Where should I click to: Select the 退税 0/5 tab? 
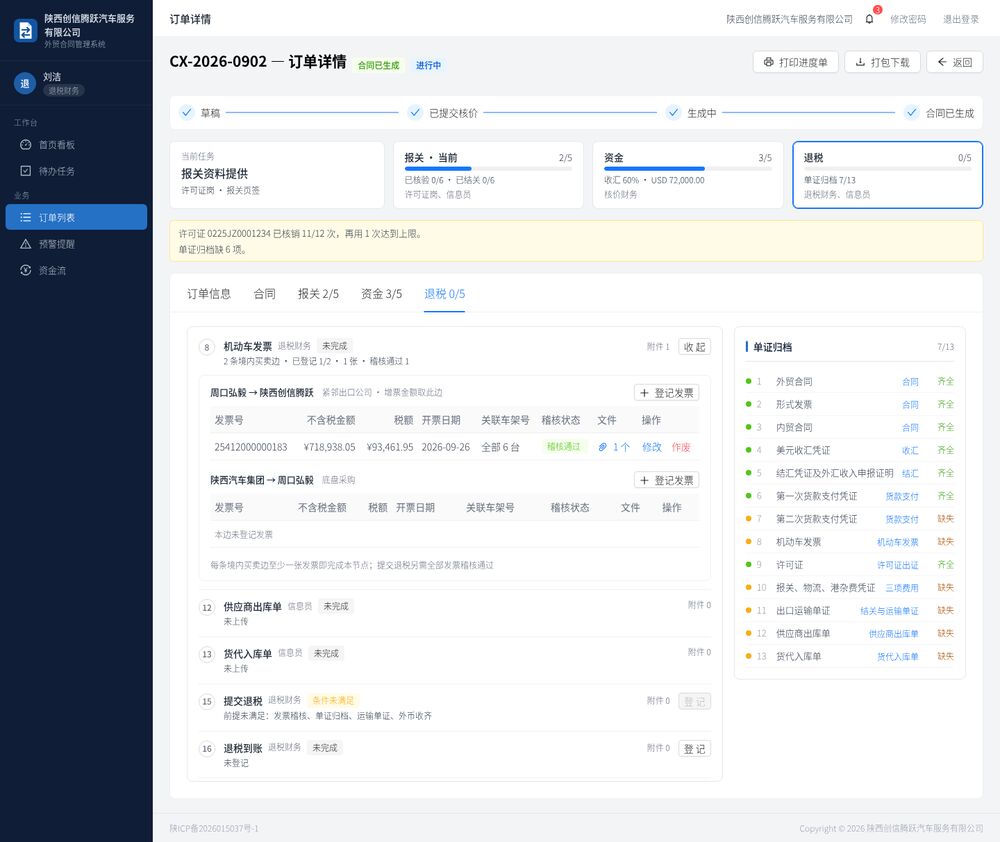(x=445, y=293)
